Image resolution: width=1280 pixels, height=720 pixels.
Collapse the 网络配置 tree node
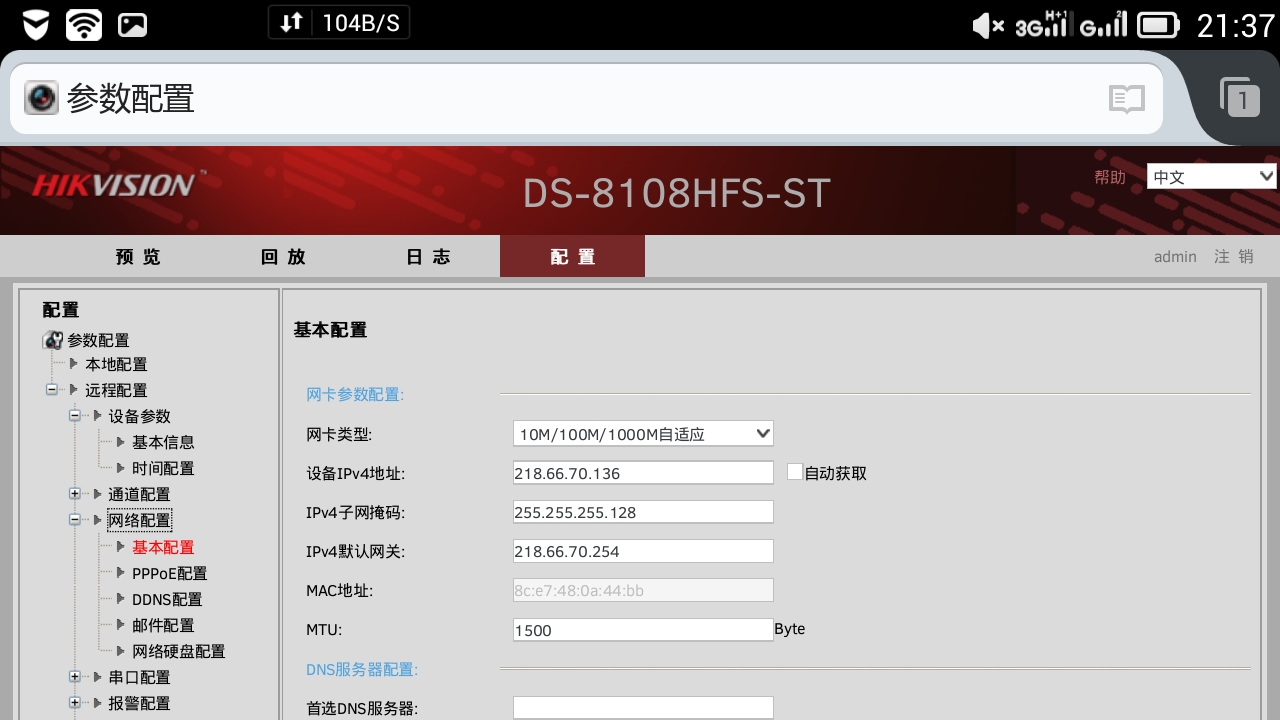(x=75, y=519)
